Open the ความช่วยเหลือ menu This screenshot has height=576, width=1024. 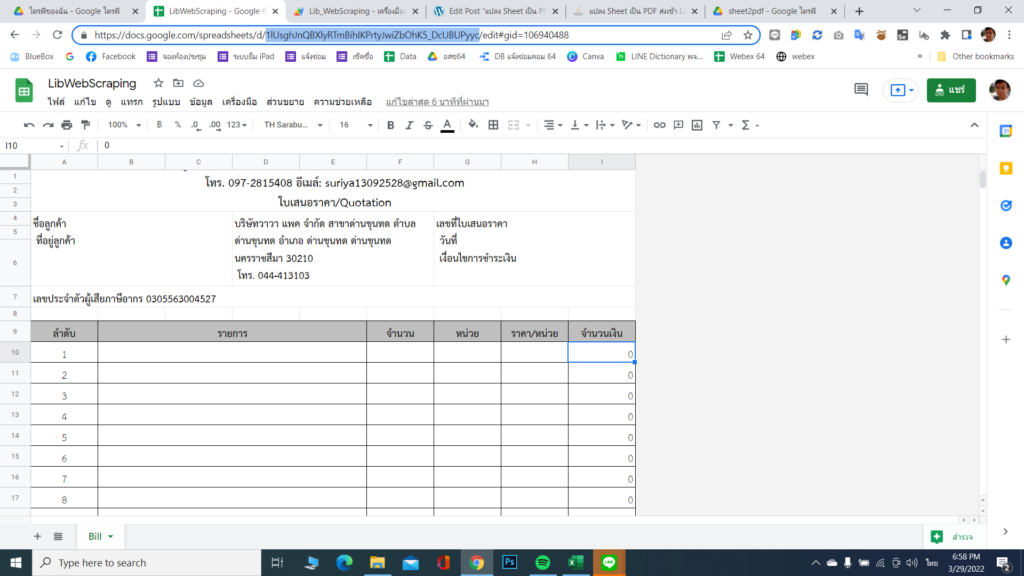tap(342, 102)
